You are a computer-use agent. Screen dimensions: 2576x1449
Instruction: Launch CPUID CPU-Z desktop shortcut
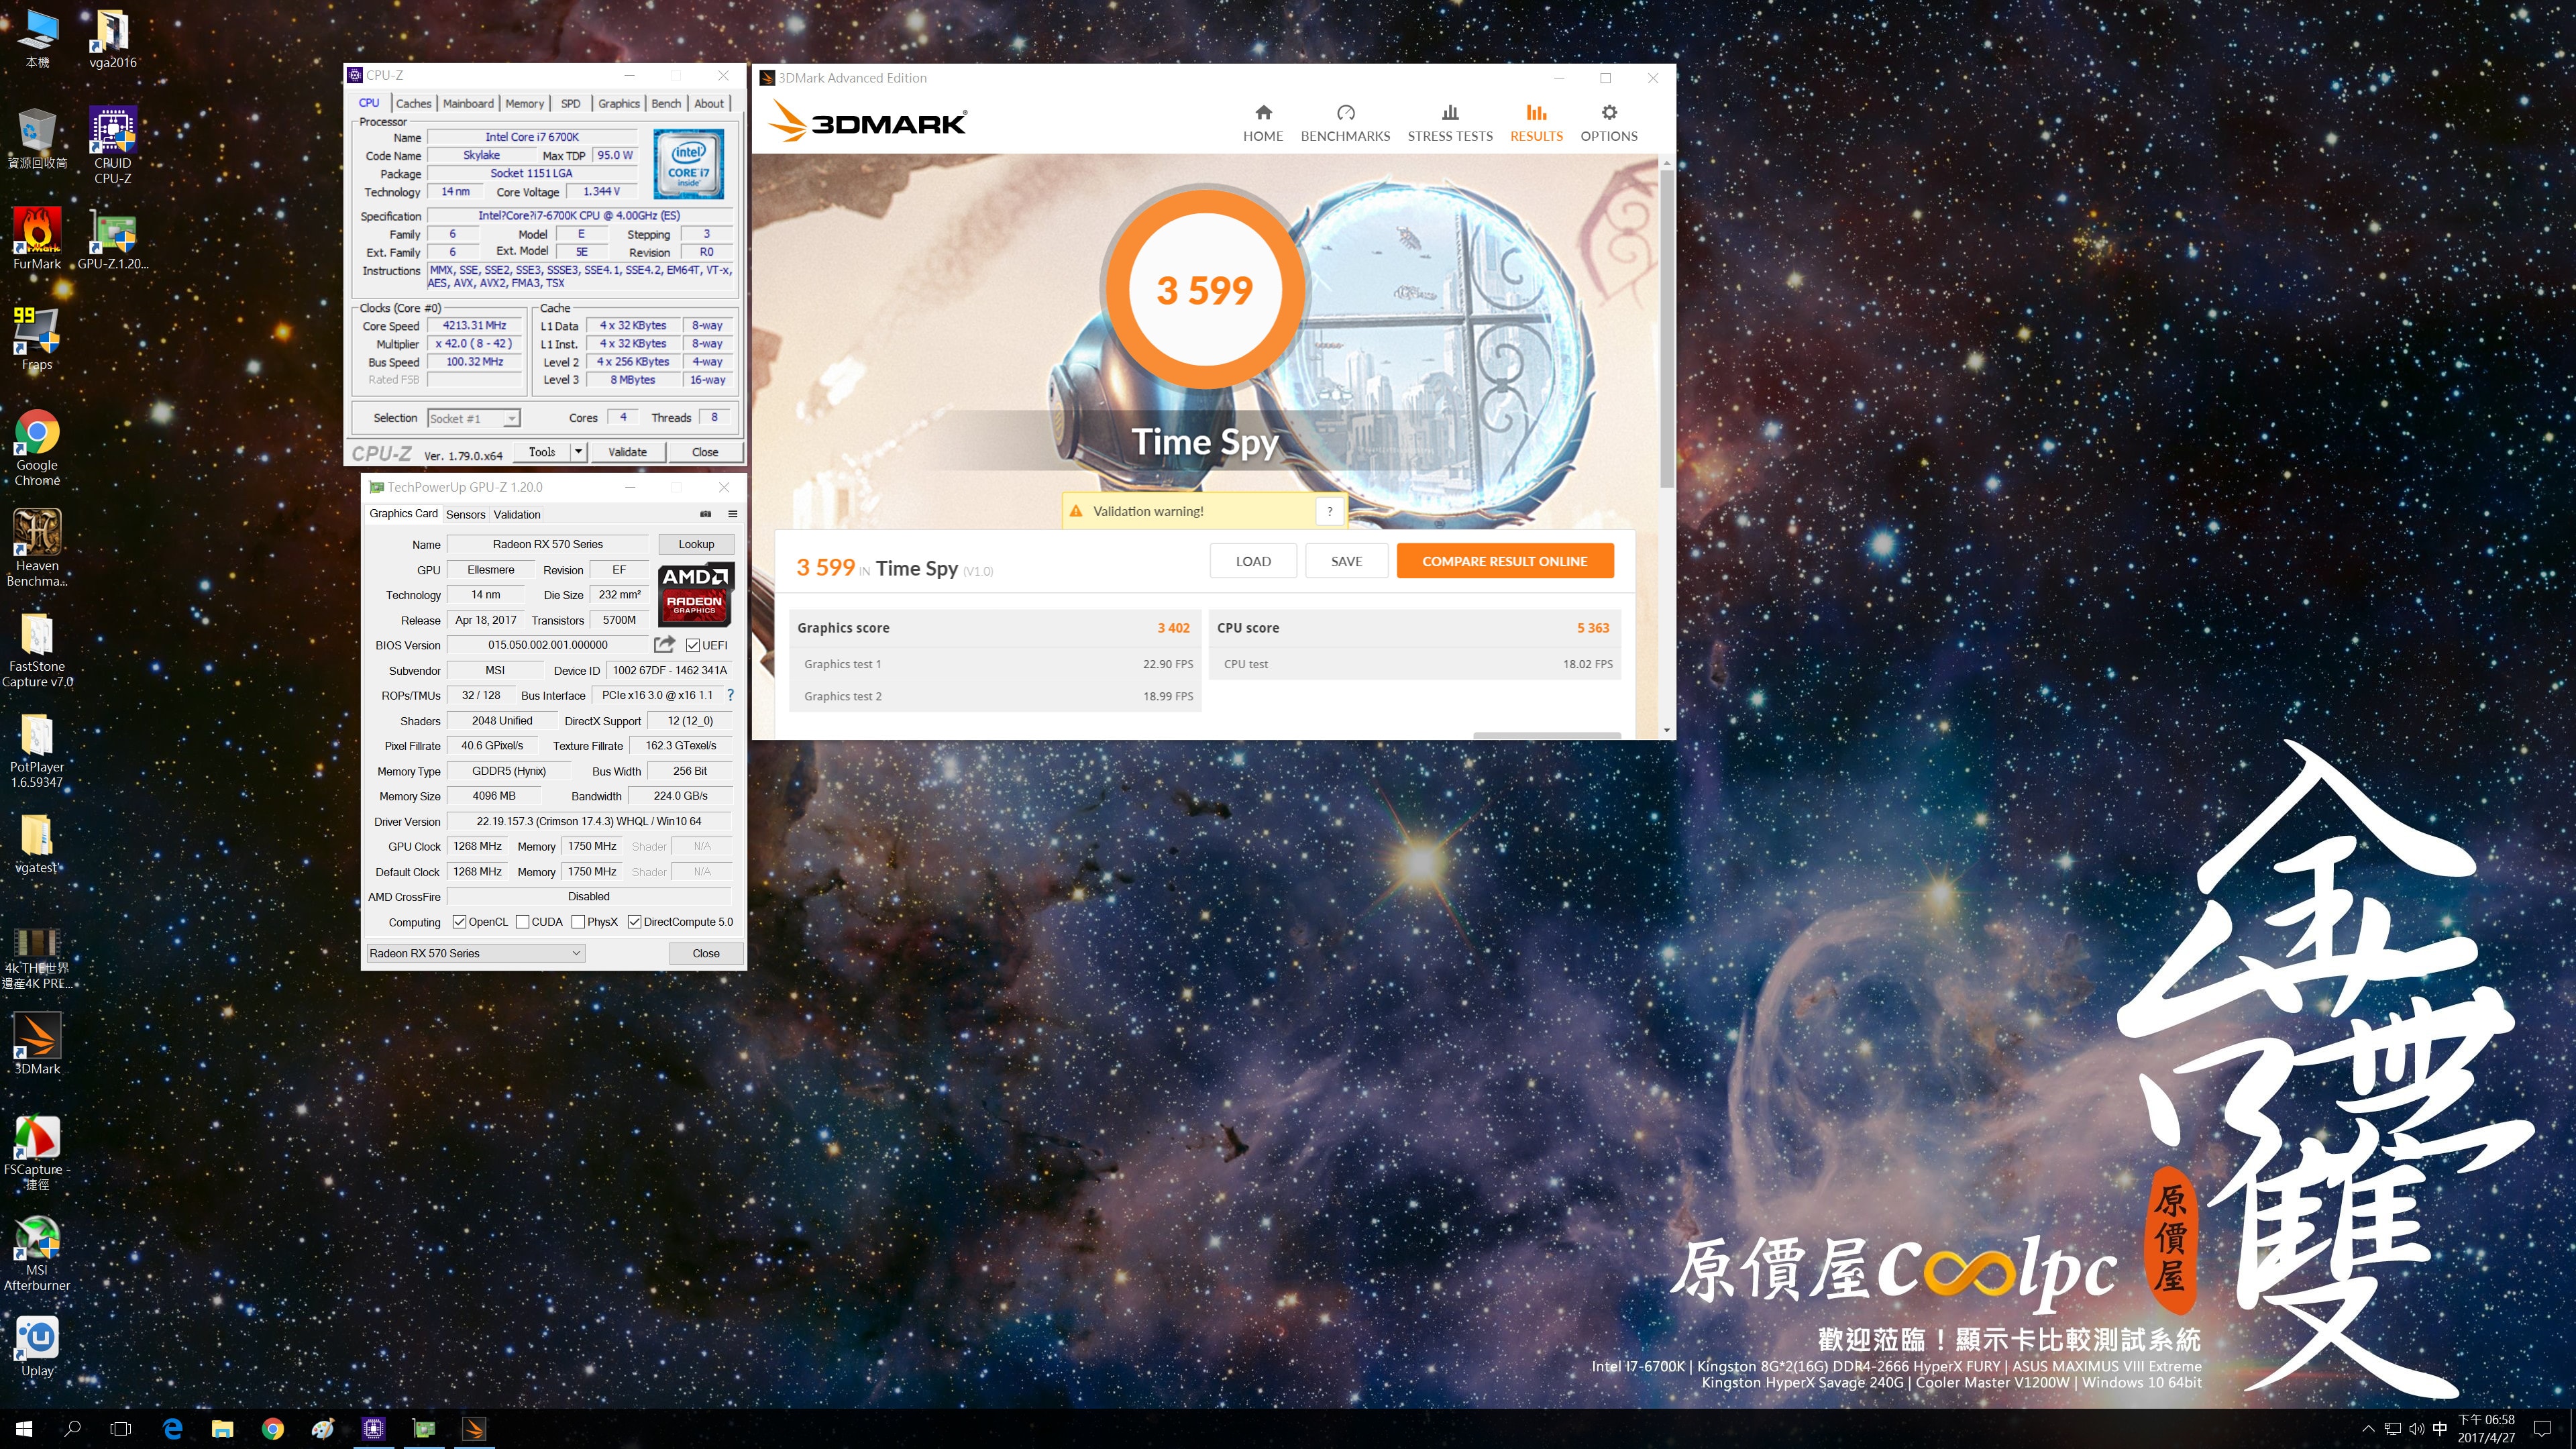pos(112,145)
